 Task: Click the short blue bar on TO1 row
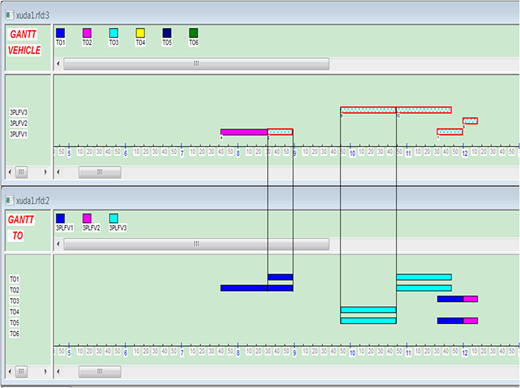(280, 277)
